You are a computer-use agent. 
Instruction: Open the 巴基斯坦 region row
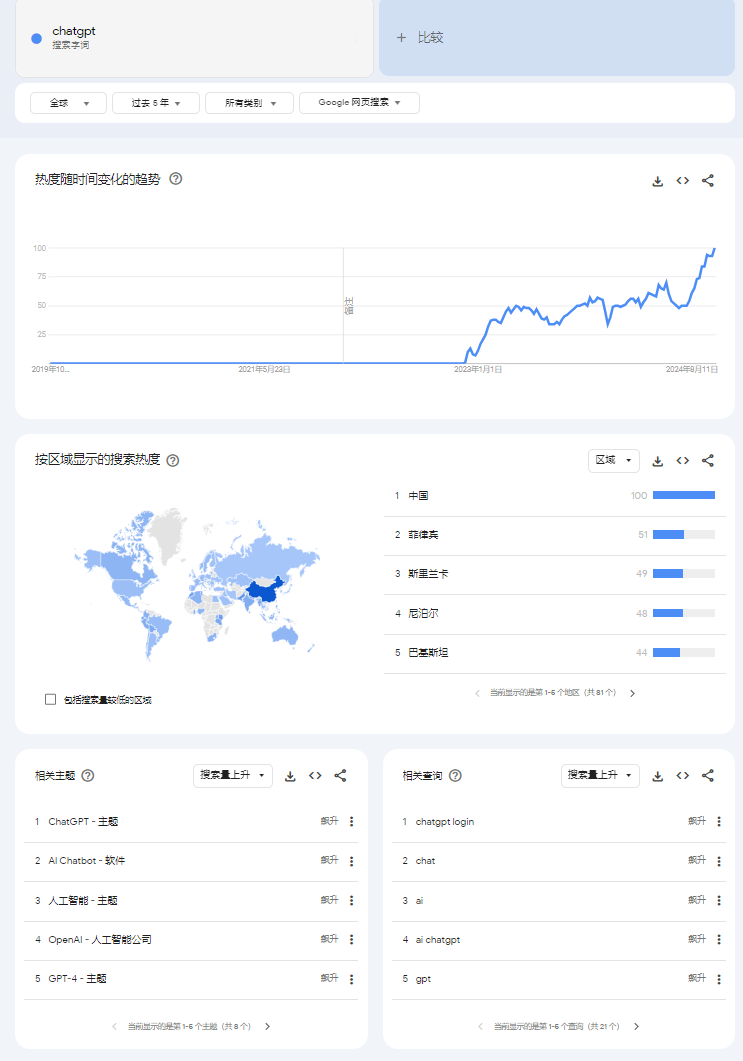click(554, 653)
